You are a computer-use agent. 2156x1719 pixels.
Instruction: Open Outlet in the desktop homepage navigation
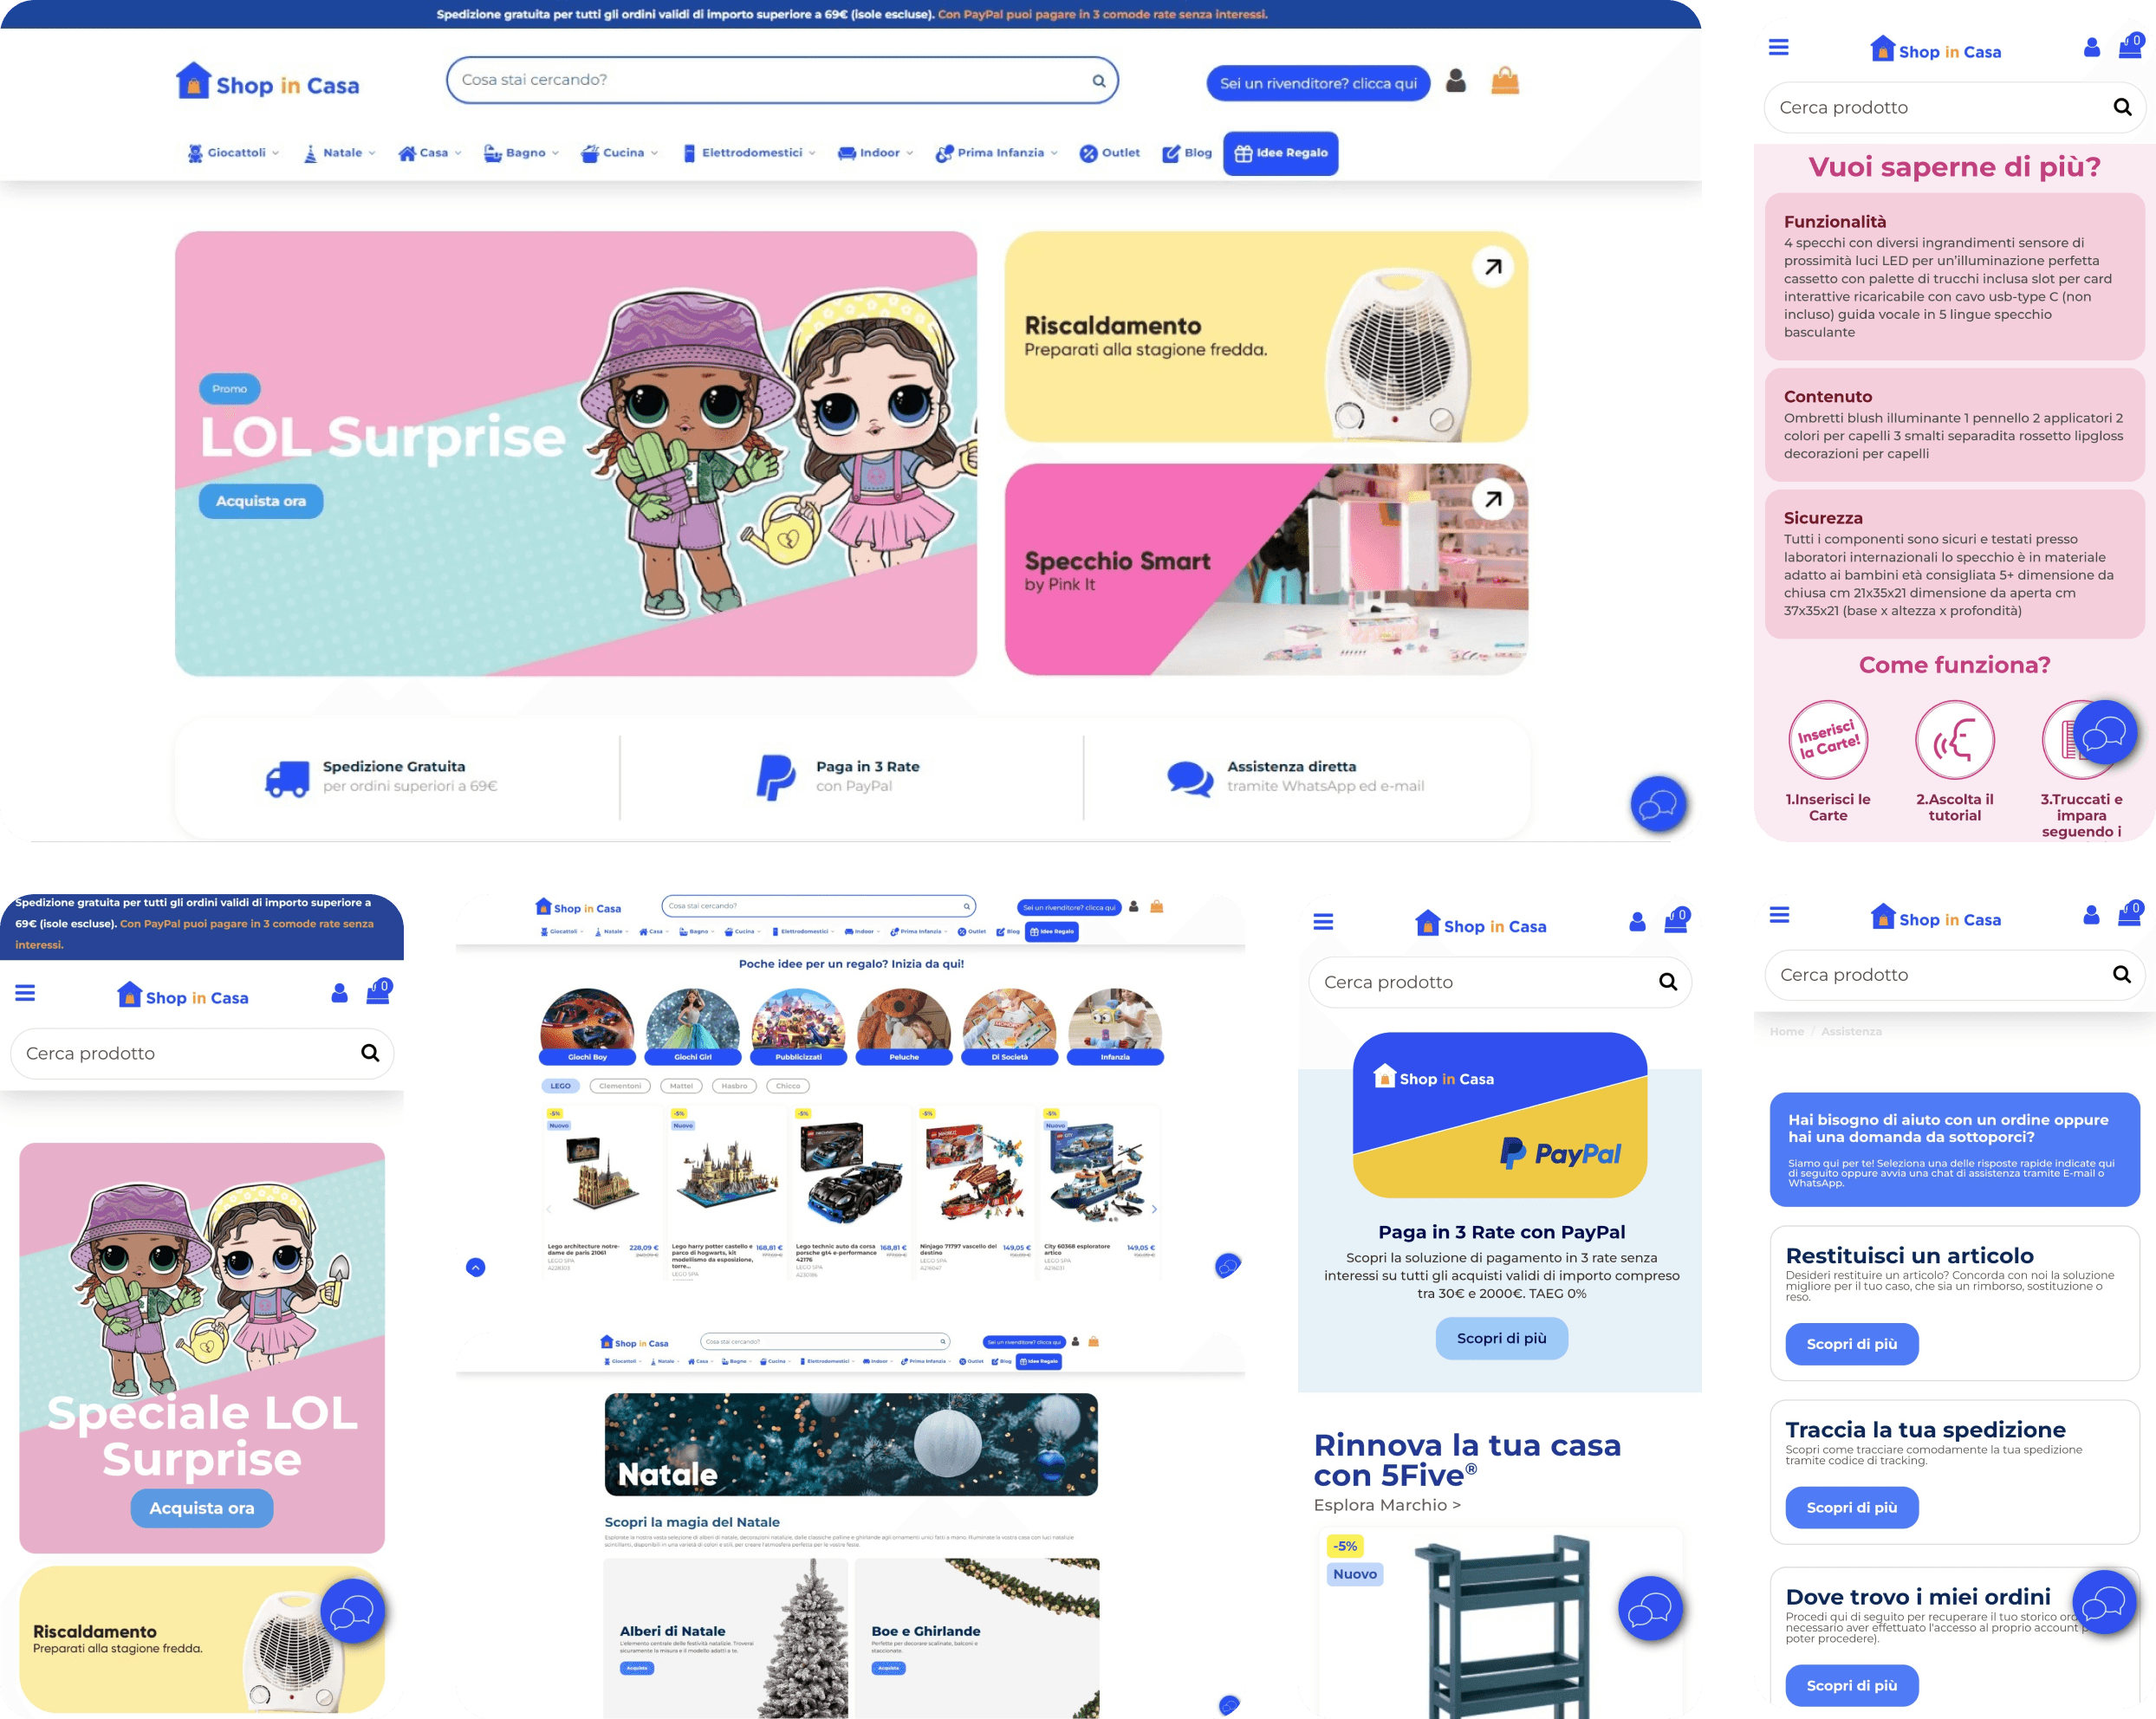coord(1110,153)
